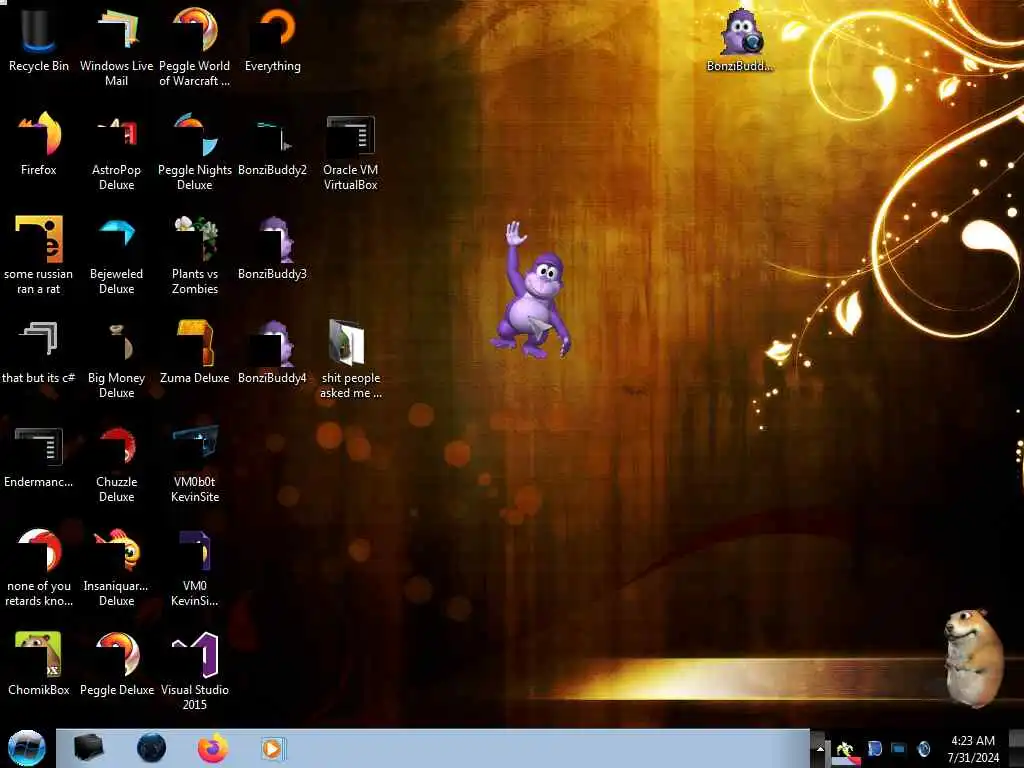Open the volume tray icon
1024x768 pixels.
924,748
